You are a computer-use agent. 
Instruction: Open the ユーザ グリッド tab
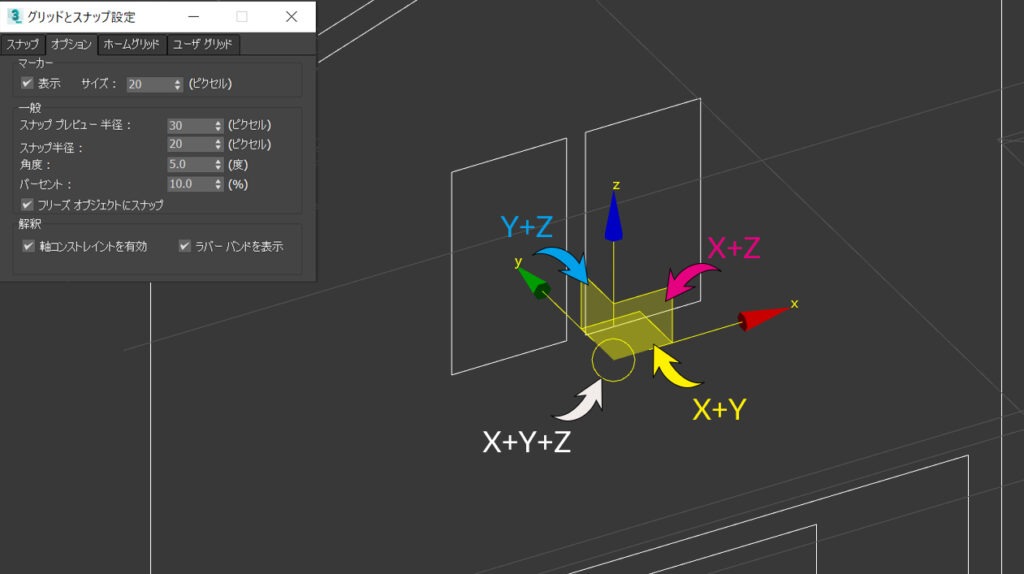[202, 44]
